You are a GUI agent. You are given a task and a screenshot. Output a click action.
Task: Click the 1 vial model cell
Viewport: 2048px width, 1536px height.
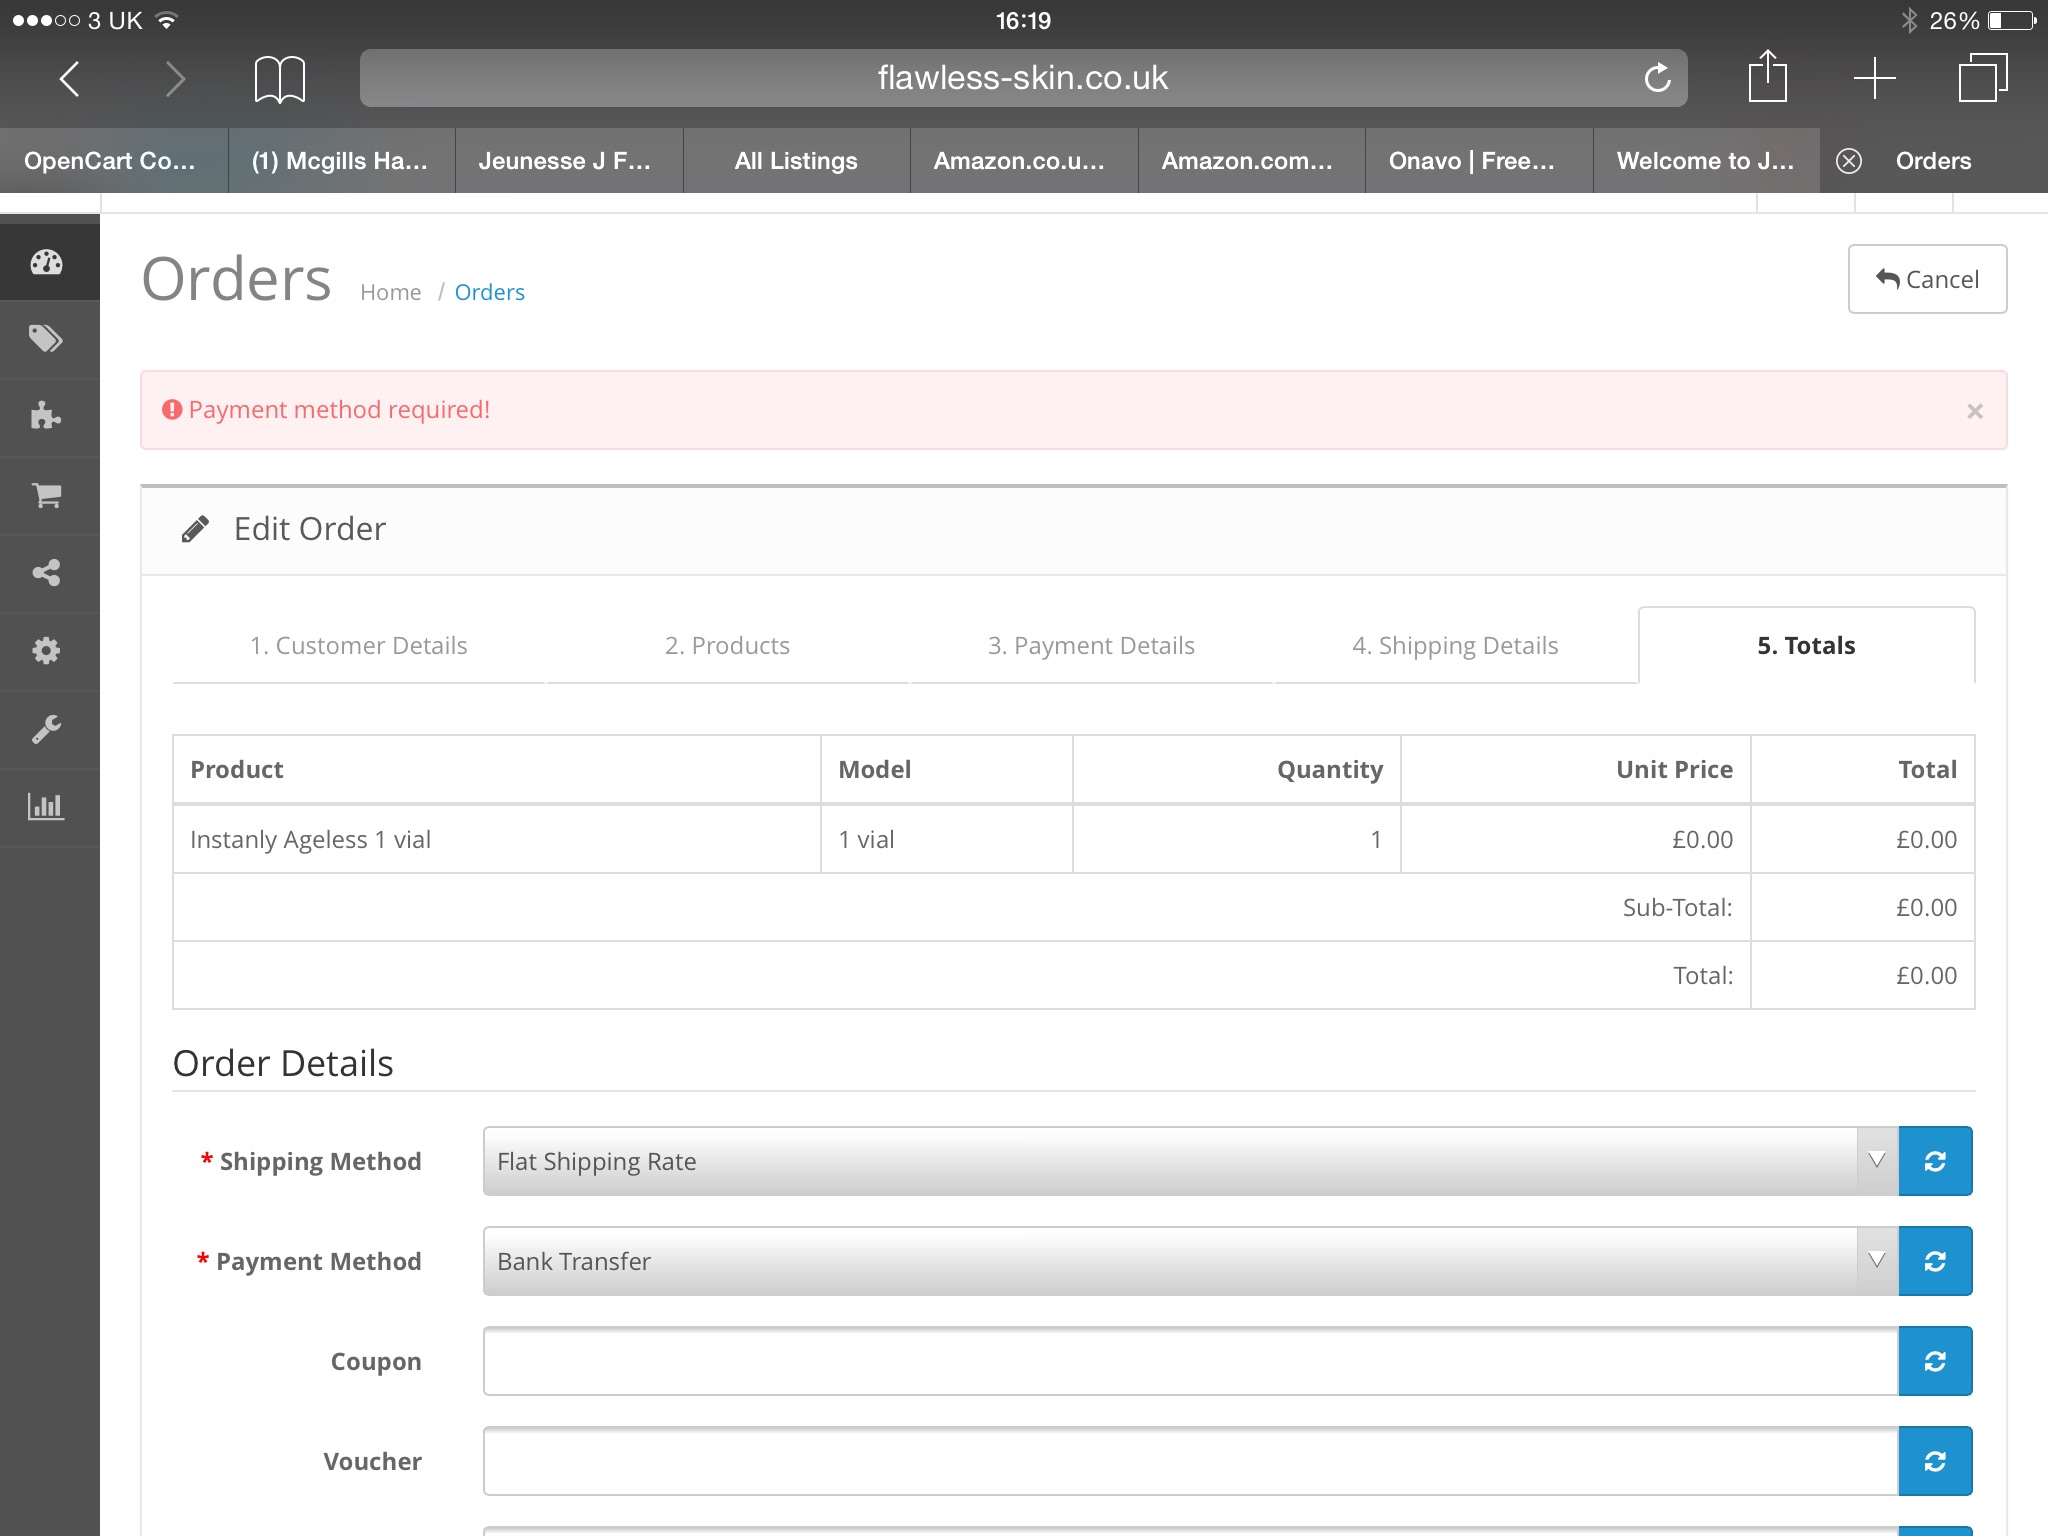pos(947,839)
